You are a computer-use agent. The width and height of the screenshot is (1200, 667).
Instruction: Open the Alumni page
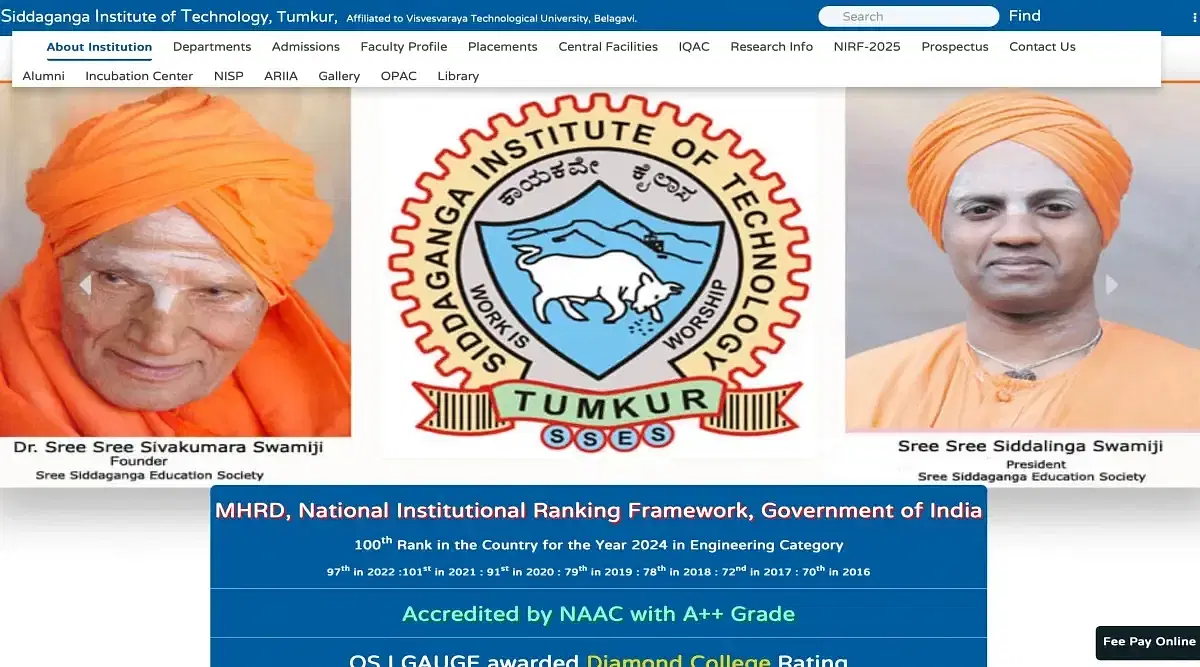pos(43,76)
